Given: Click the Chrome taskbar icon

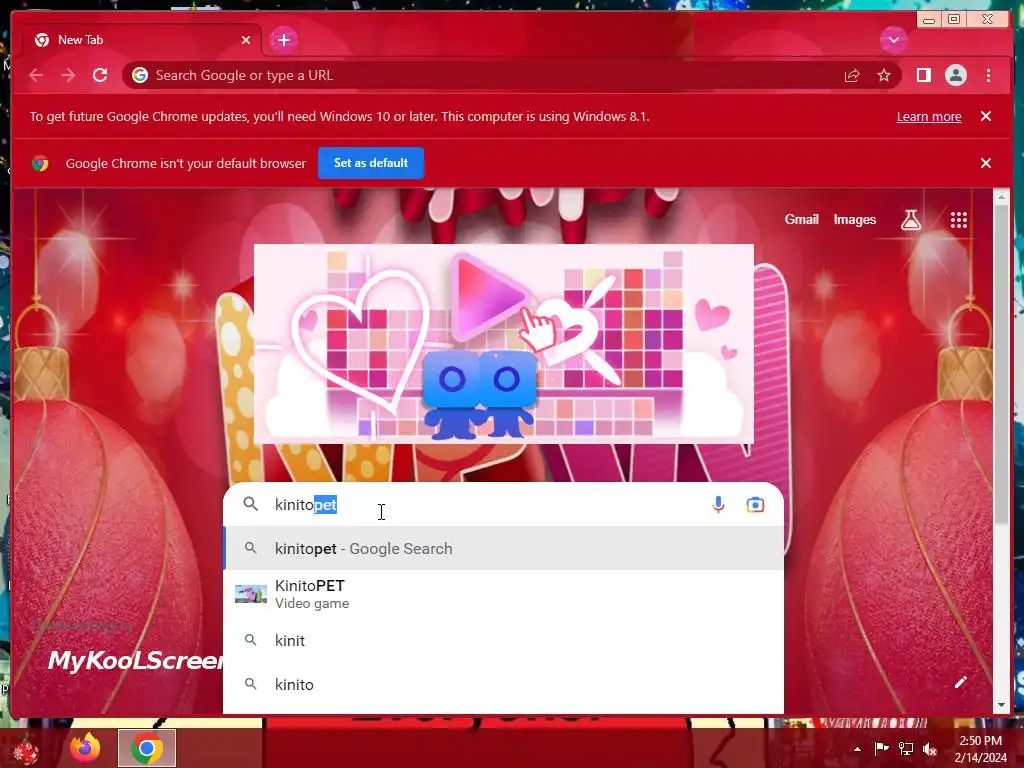Looking at the screenshot, I should (147, 748).
